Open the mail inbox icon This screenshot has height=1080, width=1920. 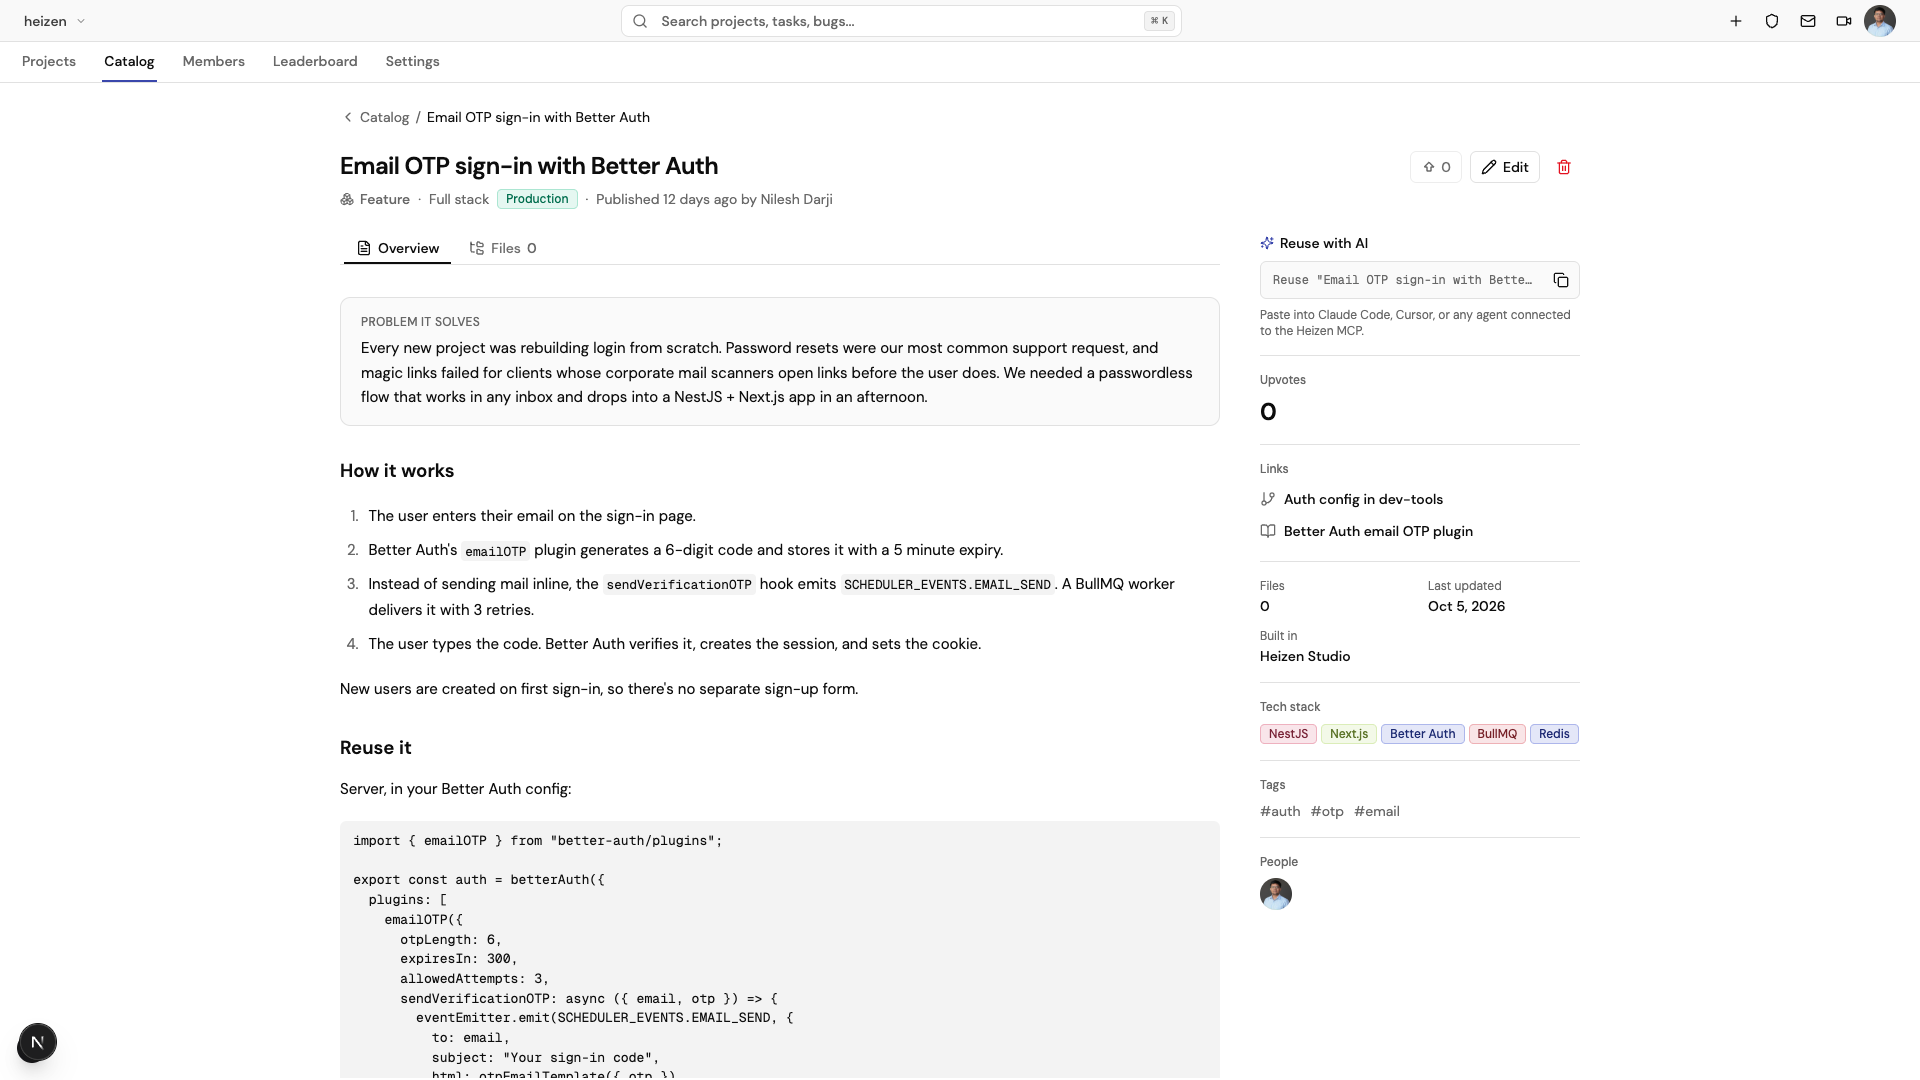point(1808,21)
